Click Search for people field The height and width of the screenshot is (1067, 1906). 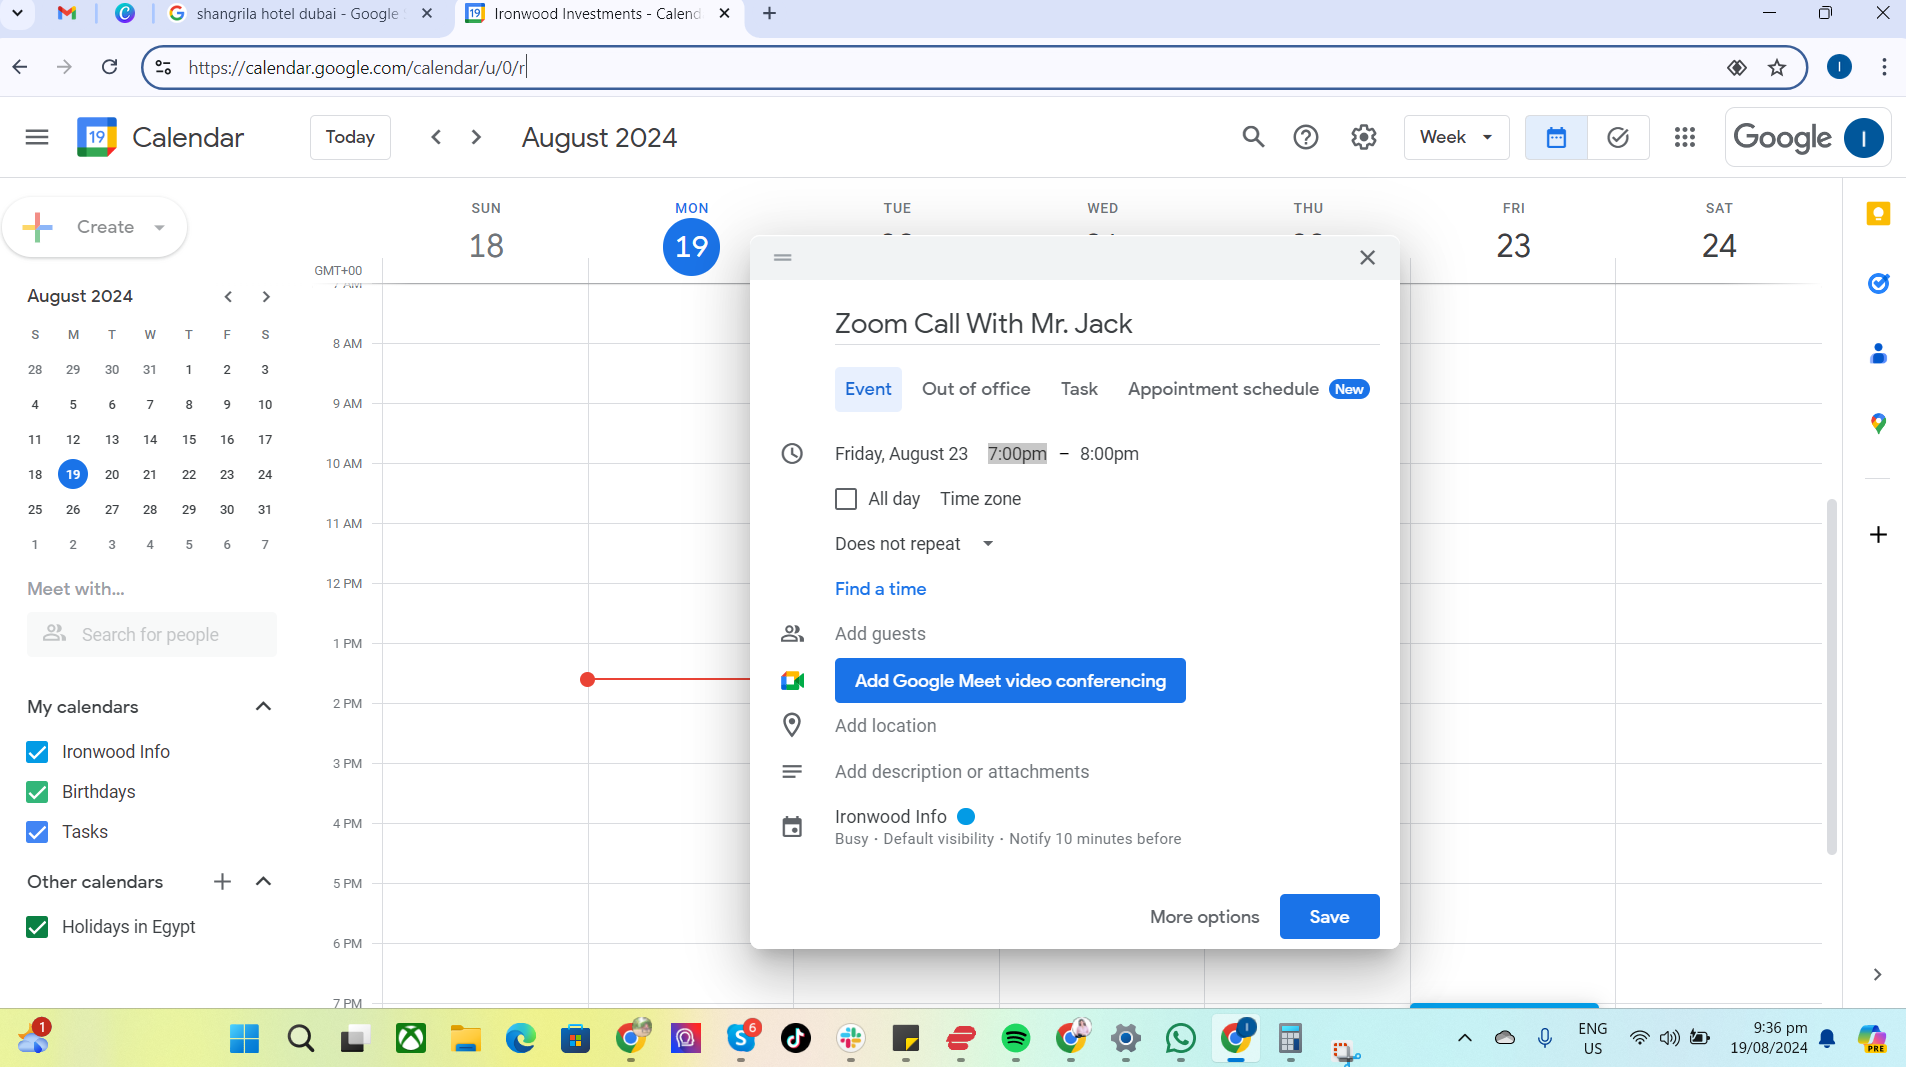152,635
